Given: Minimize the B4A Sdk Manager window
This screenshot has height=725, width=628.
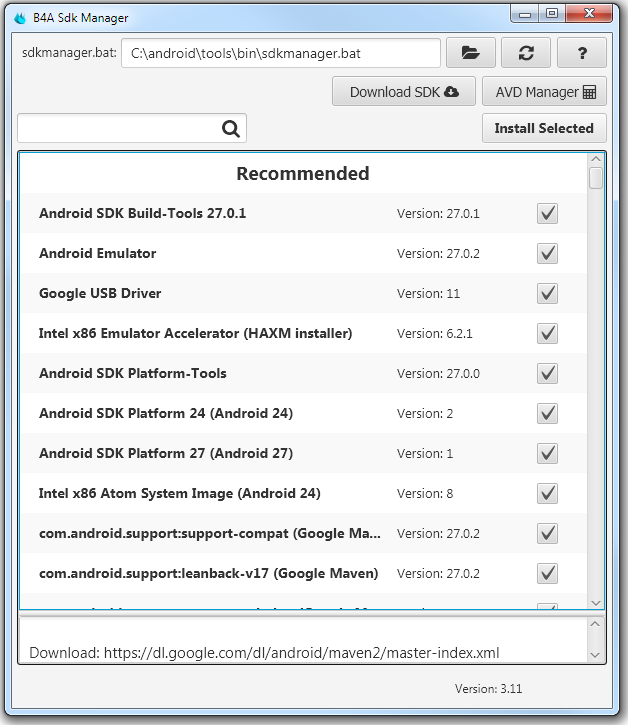Looking at the screenshot, I should coord(525,14).
